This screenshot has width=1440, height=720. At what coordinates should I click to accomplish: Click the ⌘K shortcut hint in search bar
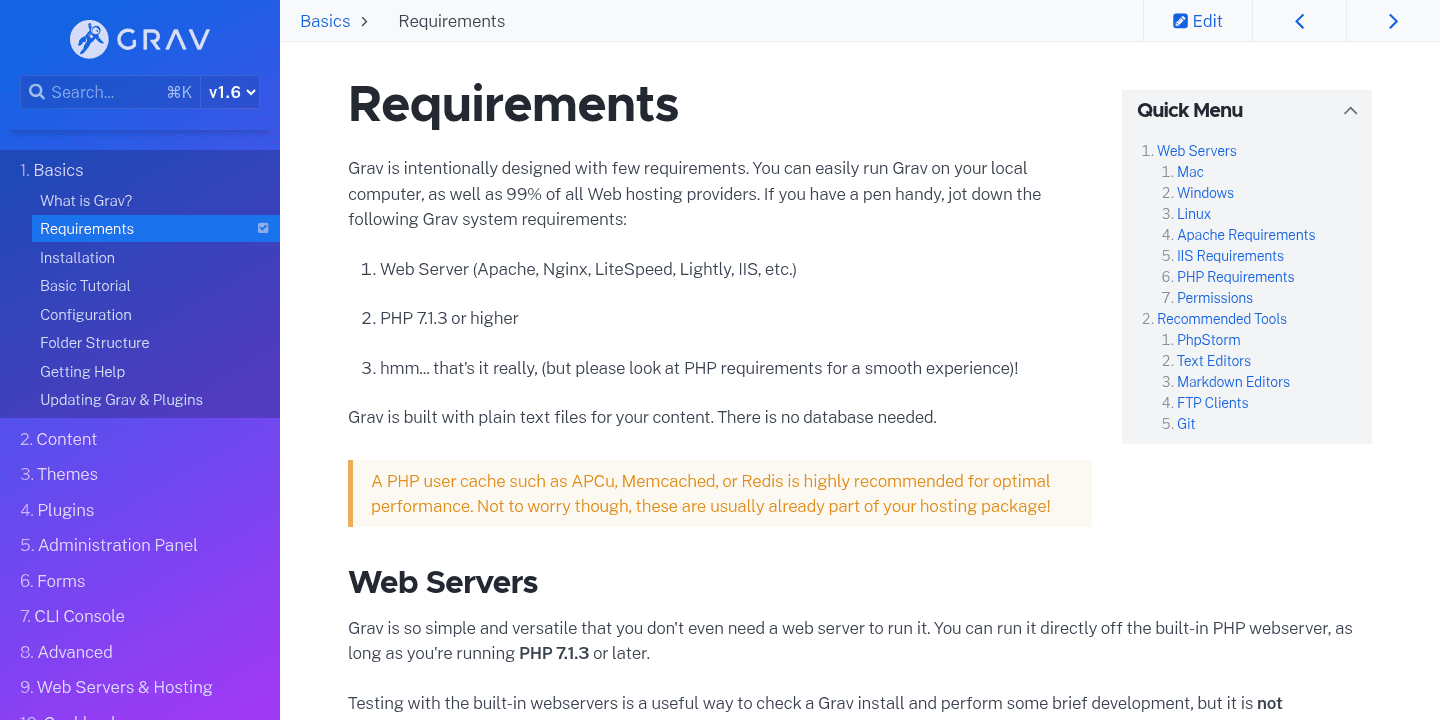tap(179, 91)
